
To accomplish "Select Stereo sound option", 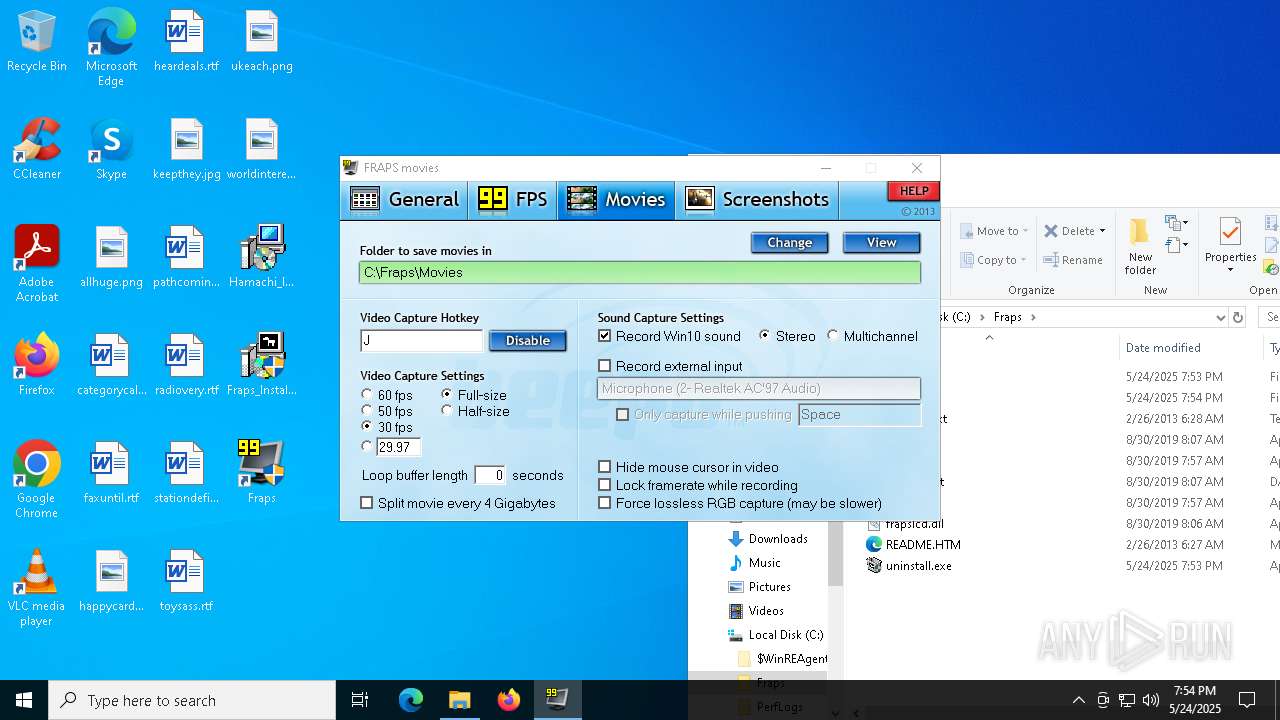I will pyautogui.click(x=765, y=336).
